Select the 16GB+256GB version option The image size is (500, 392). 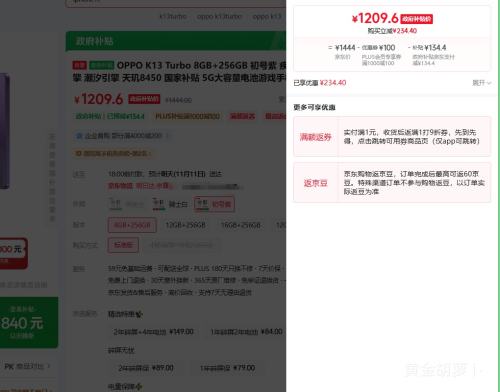(x=241, y=225)
